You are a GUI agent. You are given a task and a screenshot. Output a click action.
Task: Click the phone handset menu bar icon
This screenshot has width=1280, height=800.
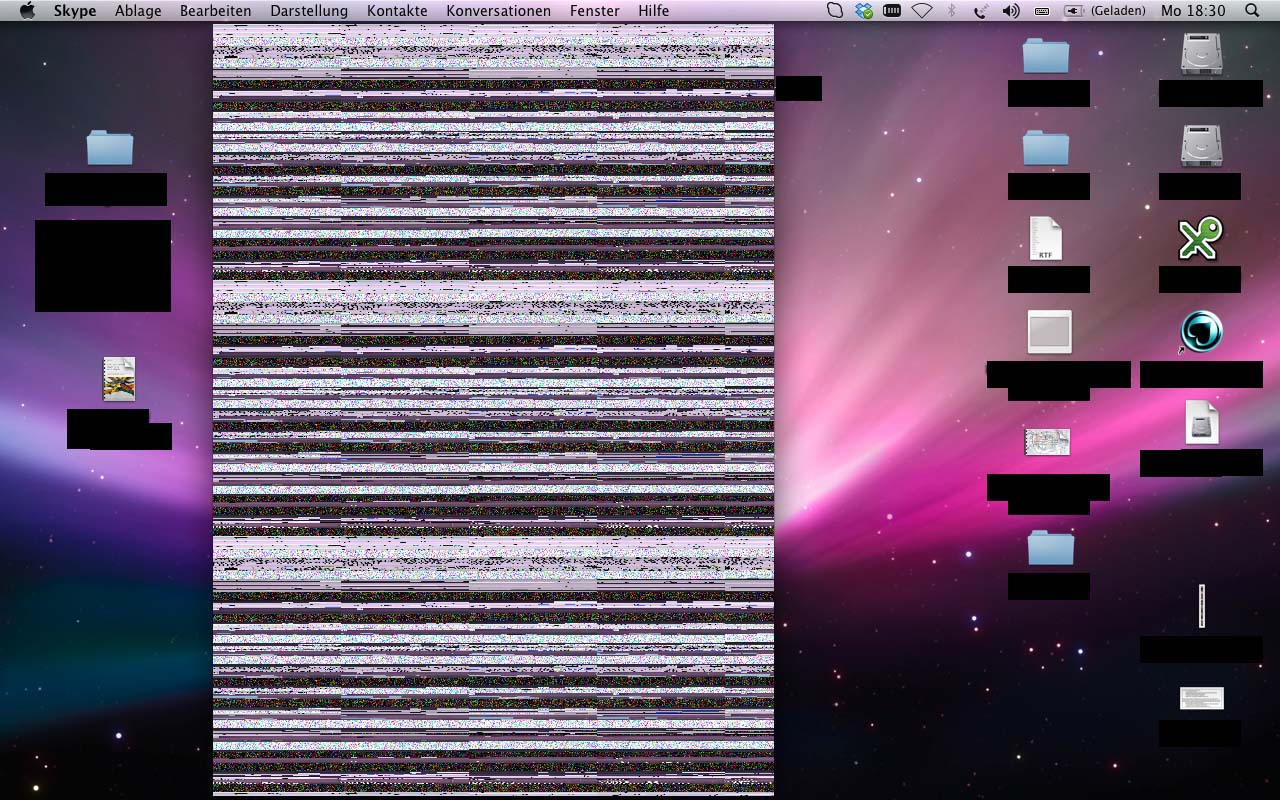coord(980,10)
